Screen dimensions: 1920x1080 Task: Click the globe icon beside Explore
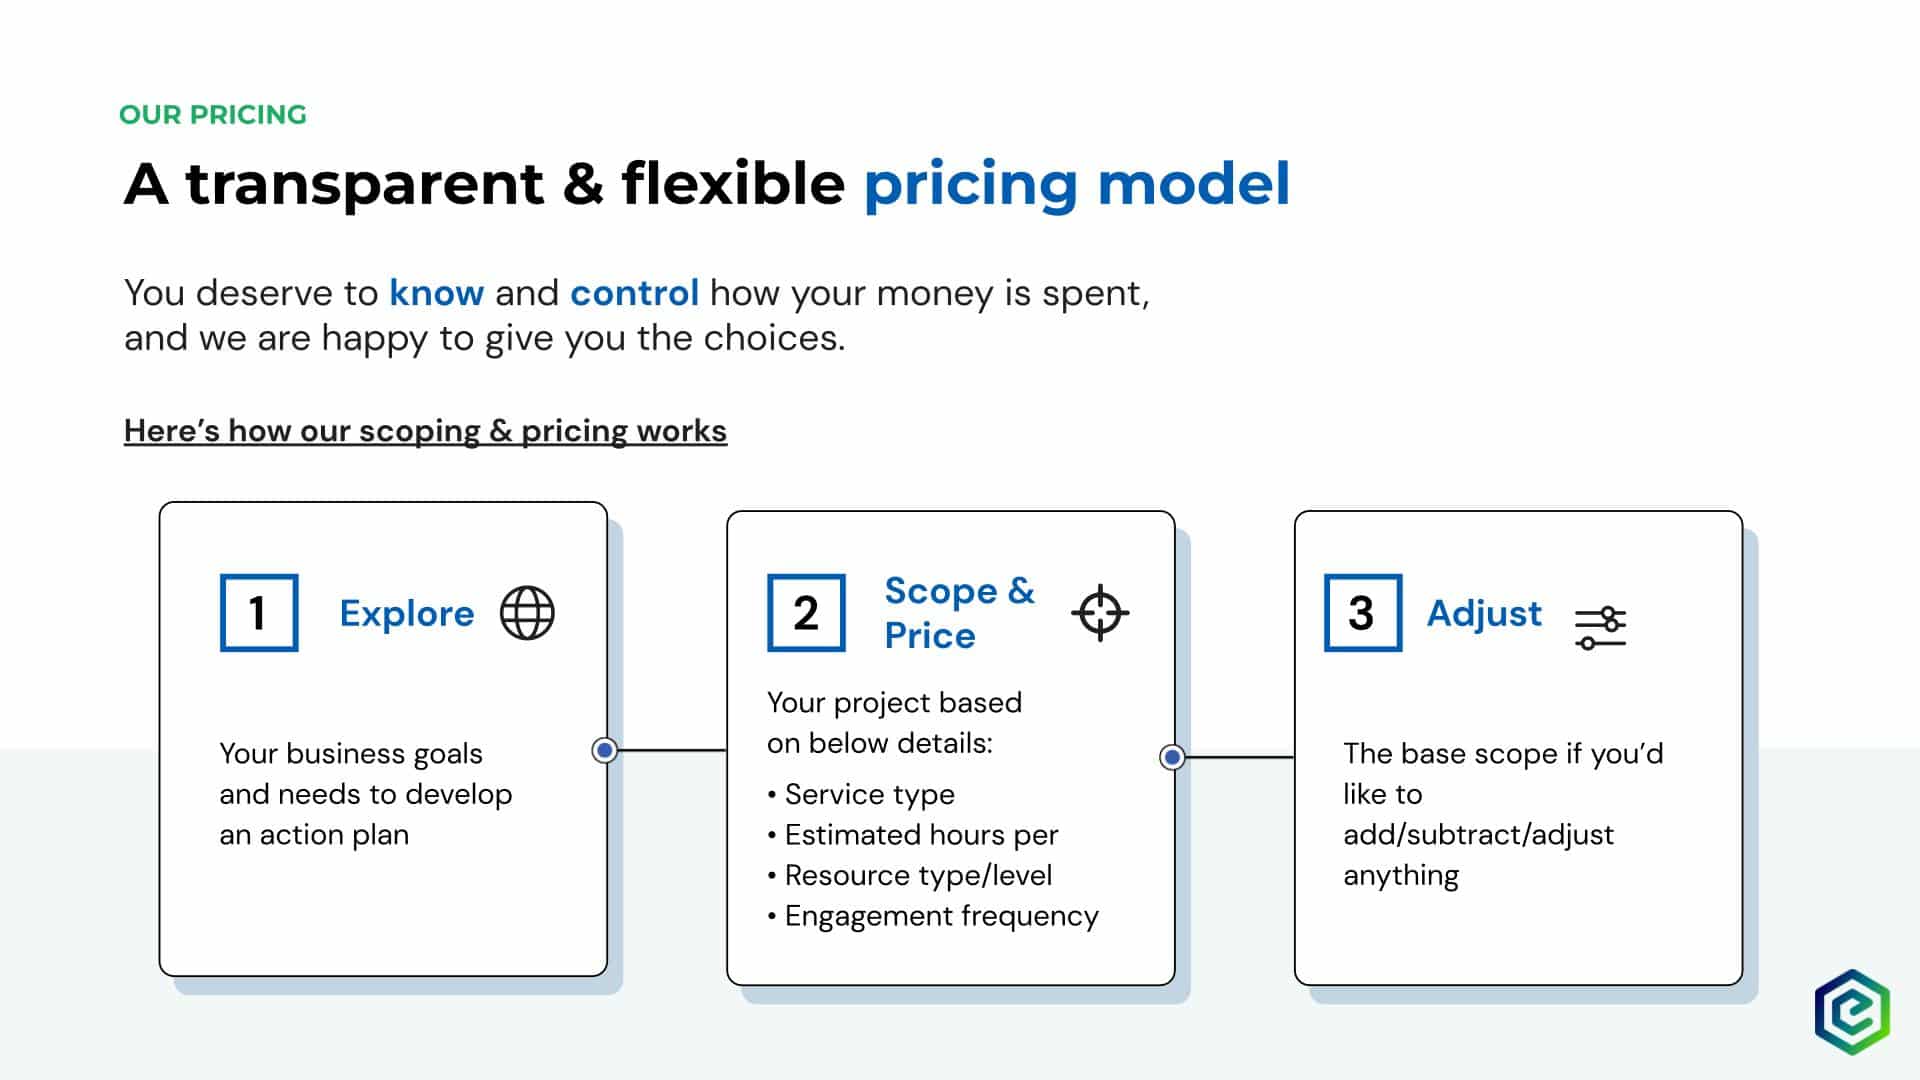tap(527, 613)
